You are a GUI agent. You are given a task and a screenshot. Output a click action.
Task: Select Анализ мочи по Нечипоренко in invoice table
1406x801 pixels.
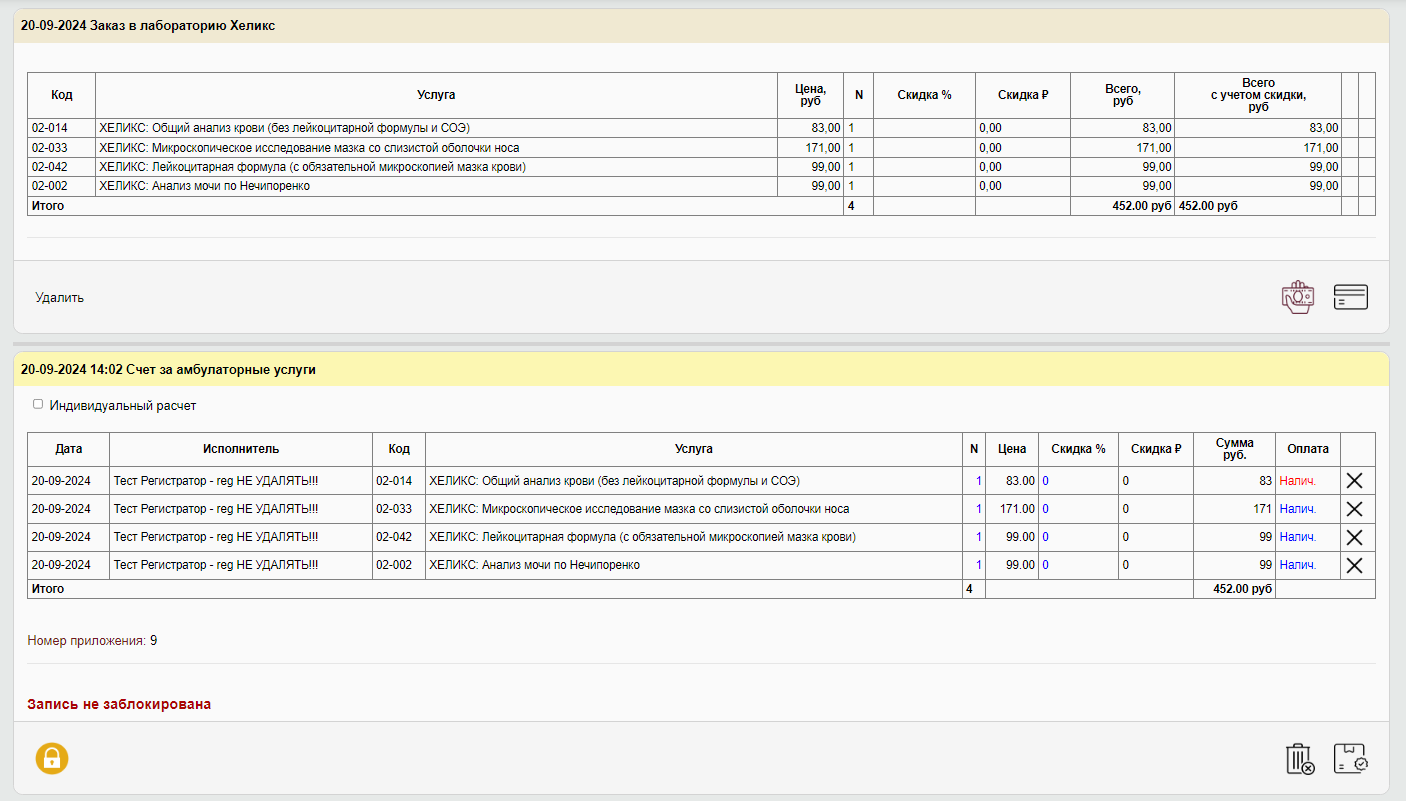click(534, 565)
